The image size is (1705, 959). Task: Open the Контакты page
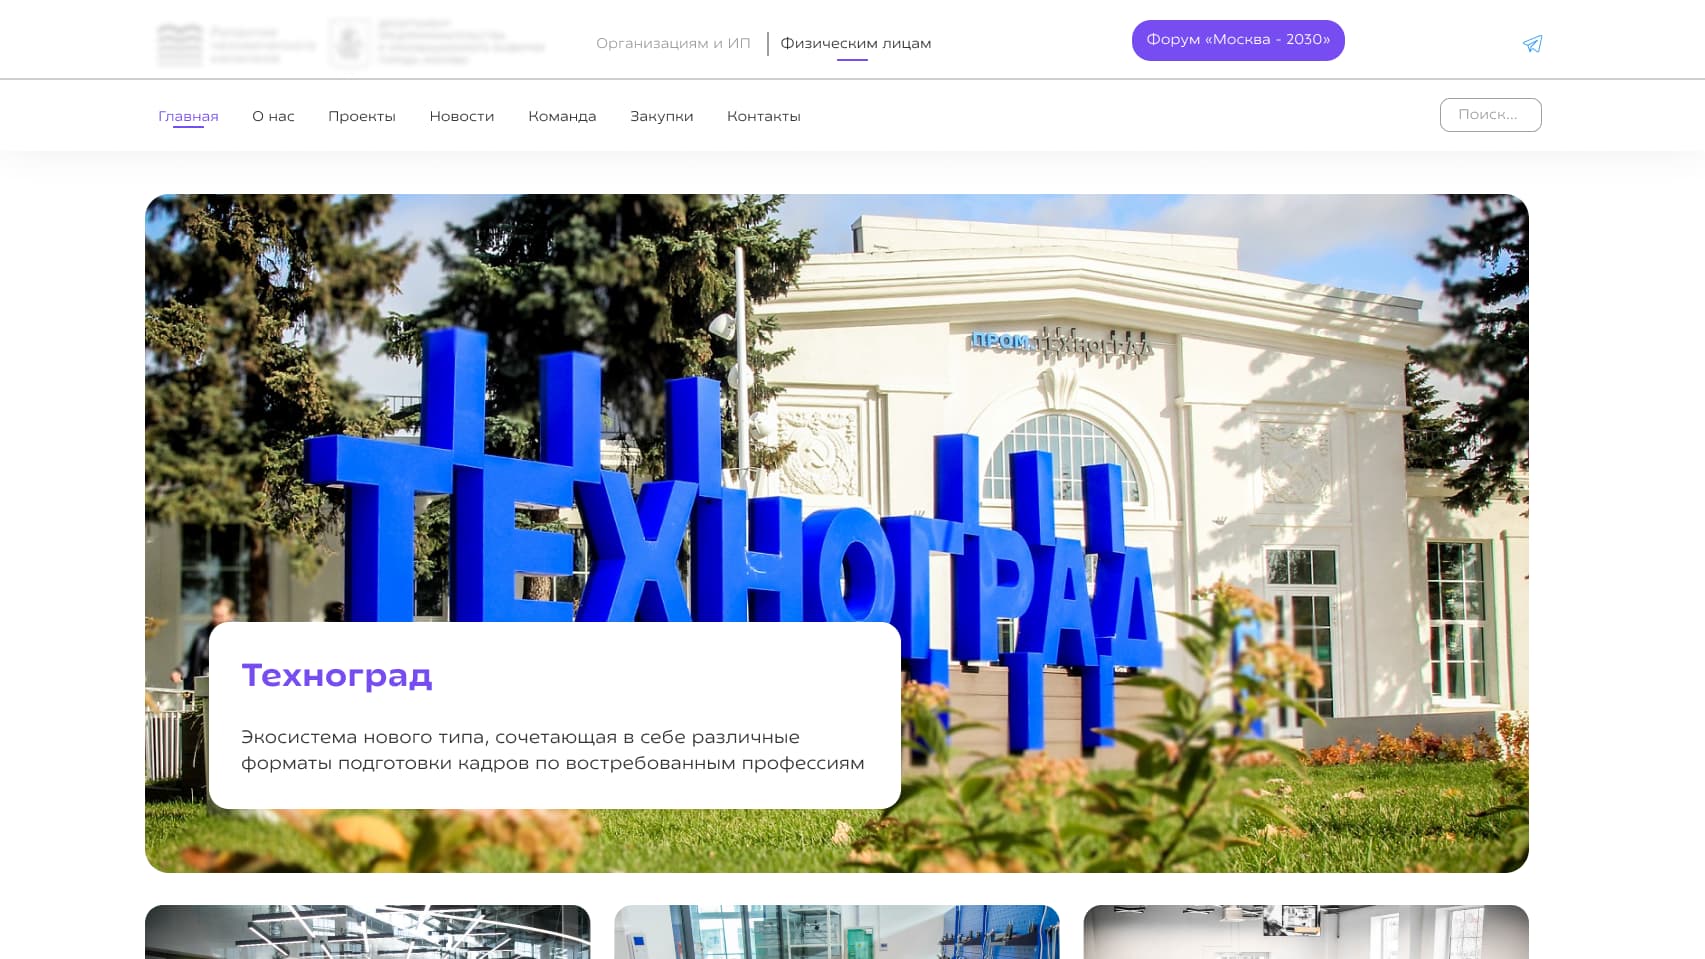click(763, 116)
